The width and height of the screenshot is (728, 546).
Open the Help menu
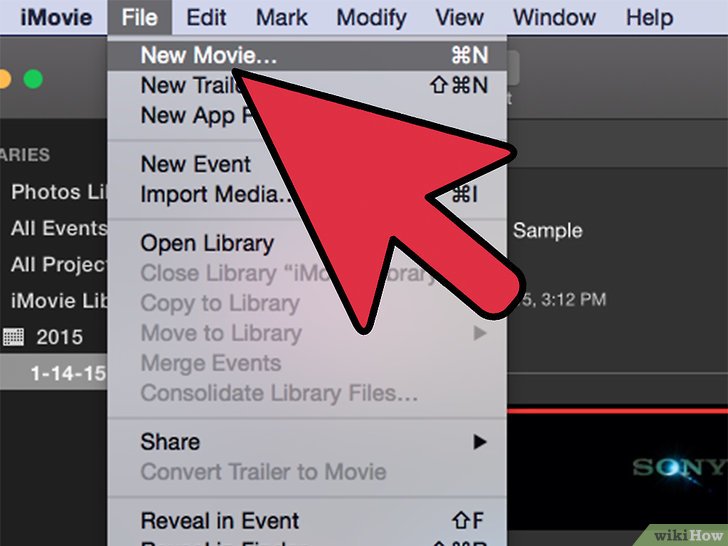[x=650, y=18]
